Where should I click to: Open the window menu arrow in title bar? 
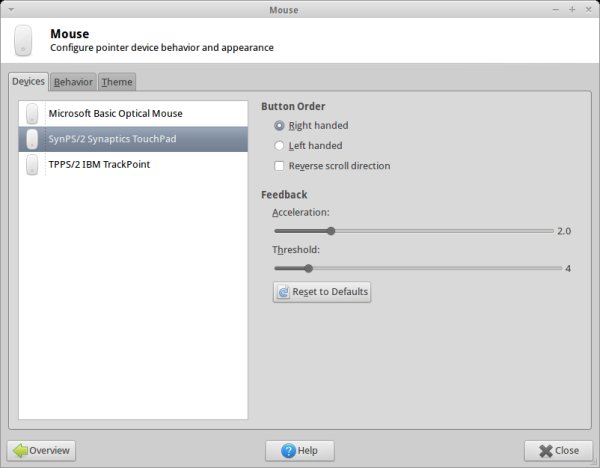tap(11, 10)
